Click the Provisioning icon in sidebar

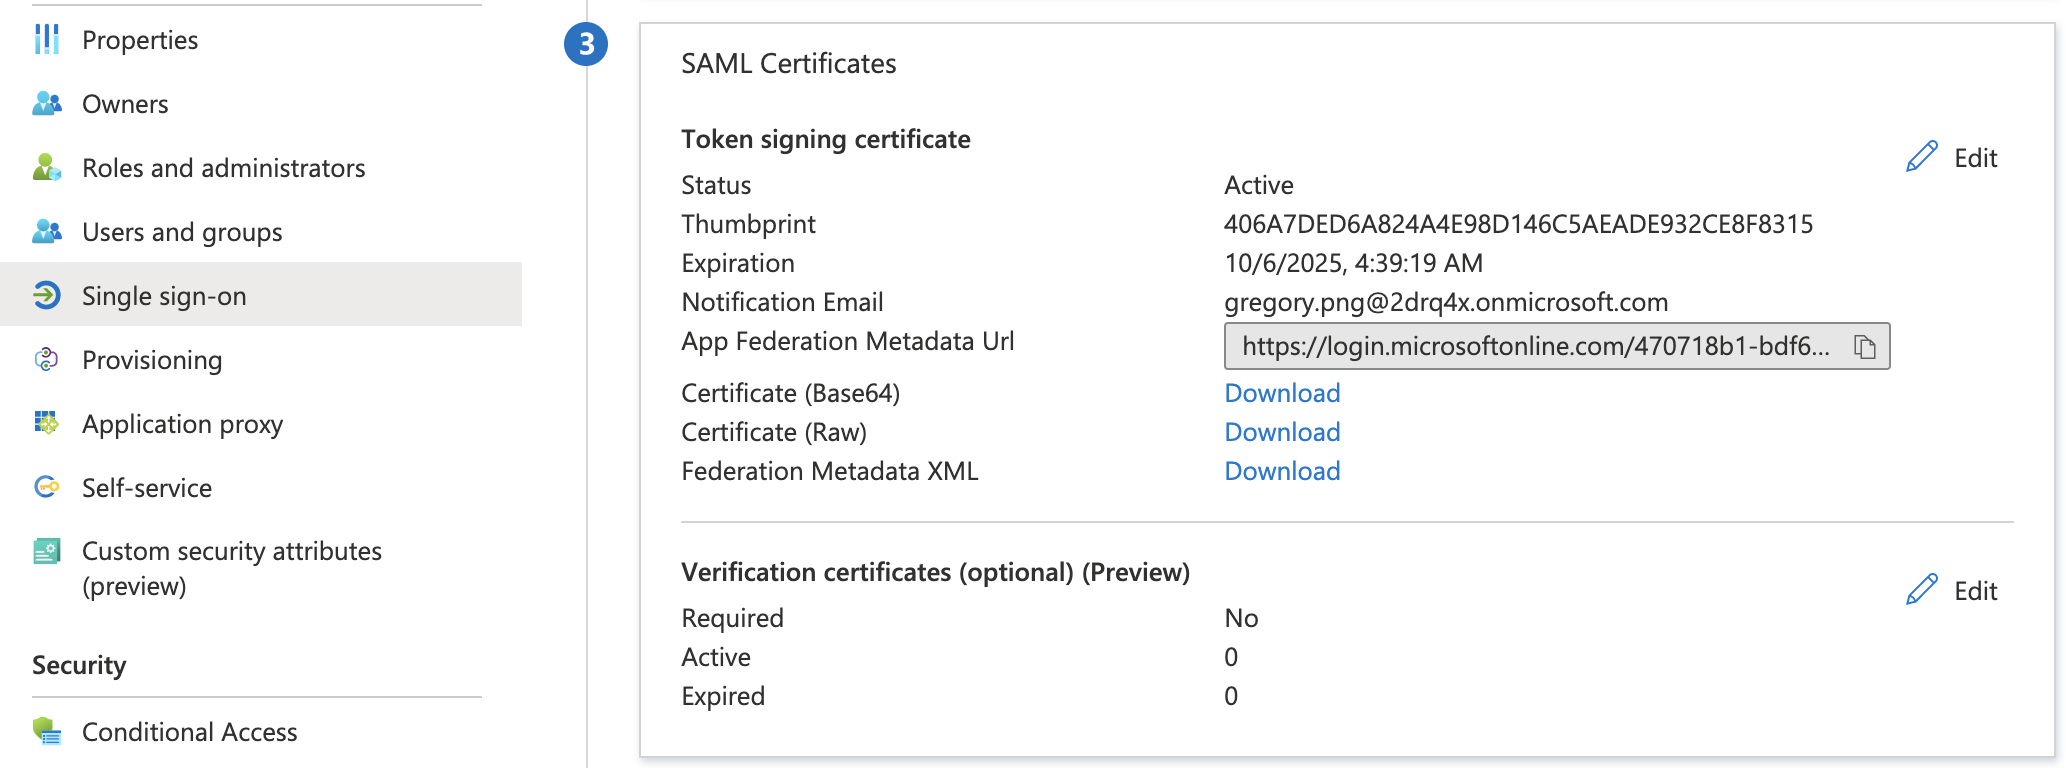click(46, 360)
